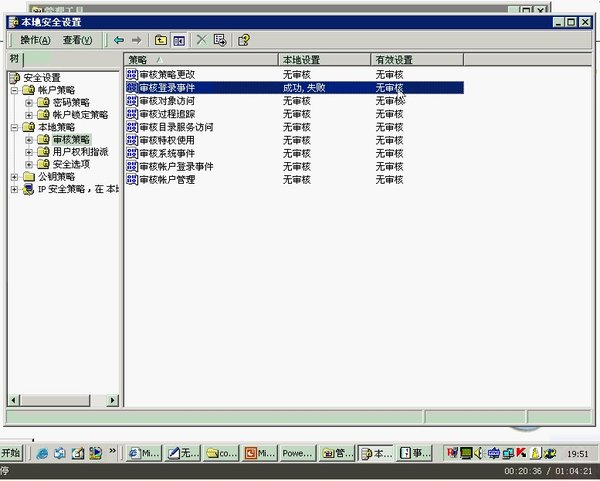This screenshot has width=600, height=481.
Task: Collapse the 帐户策略 tree node
Action: pyautogui.click(x=14, y=90)
